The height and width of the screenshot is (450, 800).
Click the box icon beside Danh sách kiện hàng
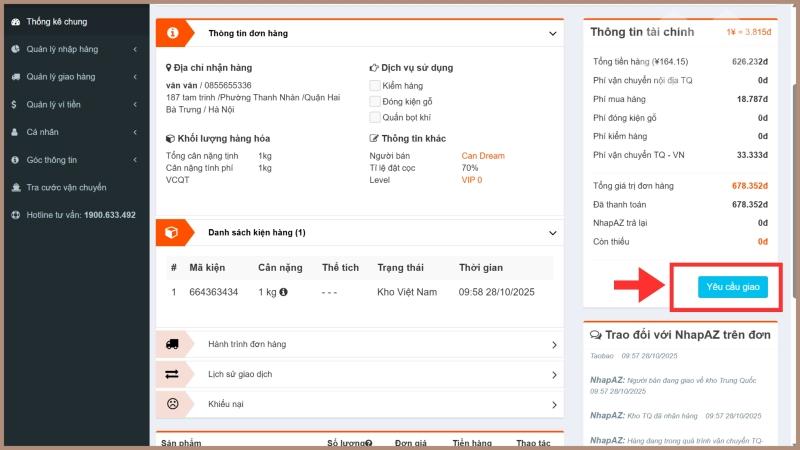click(x=172, y=232)
